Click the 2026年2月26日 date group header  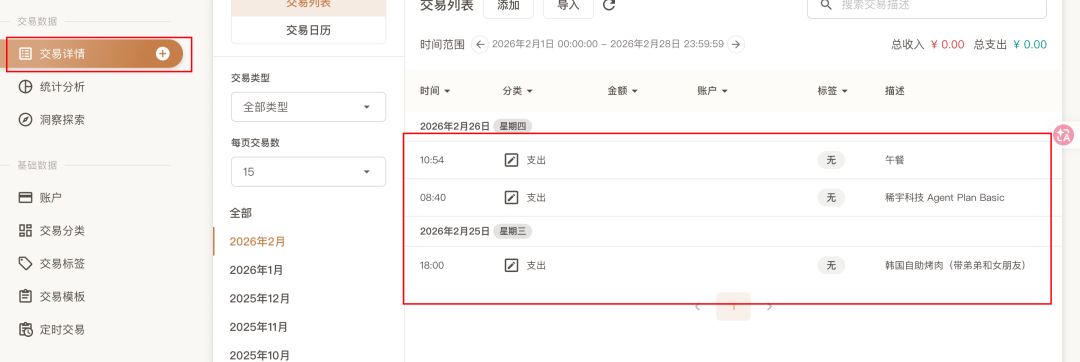click(455, 127)
